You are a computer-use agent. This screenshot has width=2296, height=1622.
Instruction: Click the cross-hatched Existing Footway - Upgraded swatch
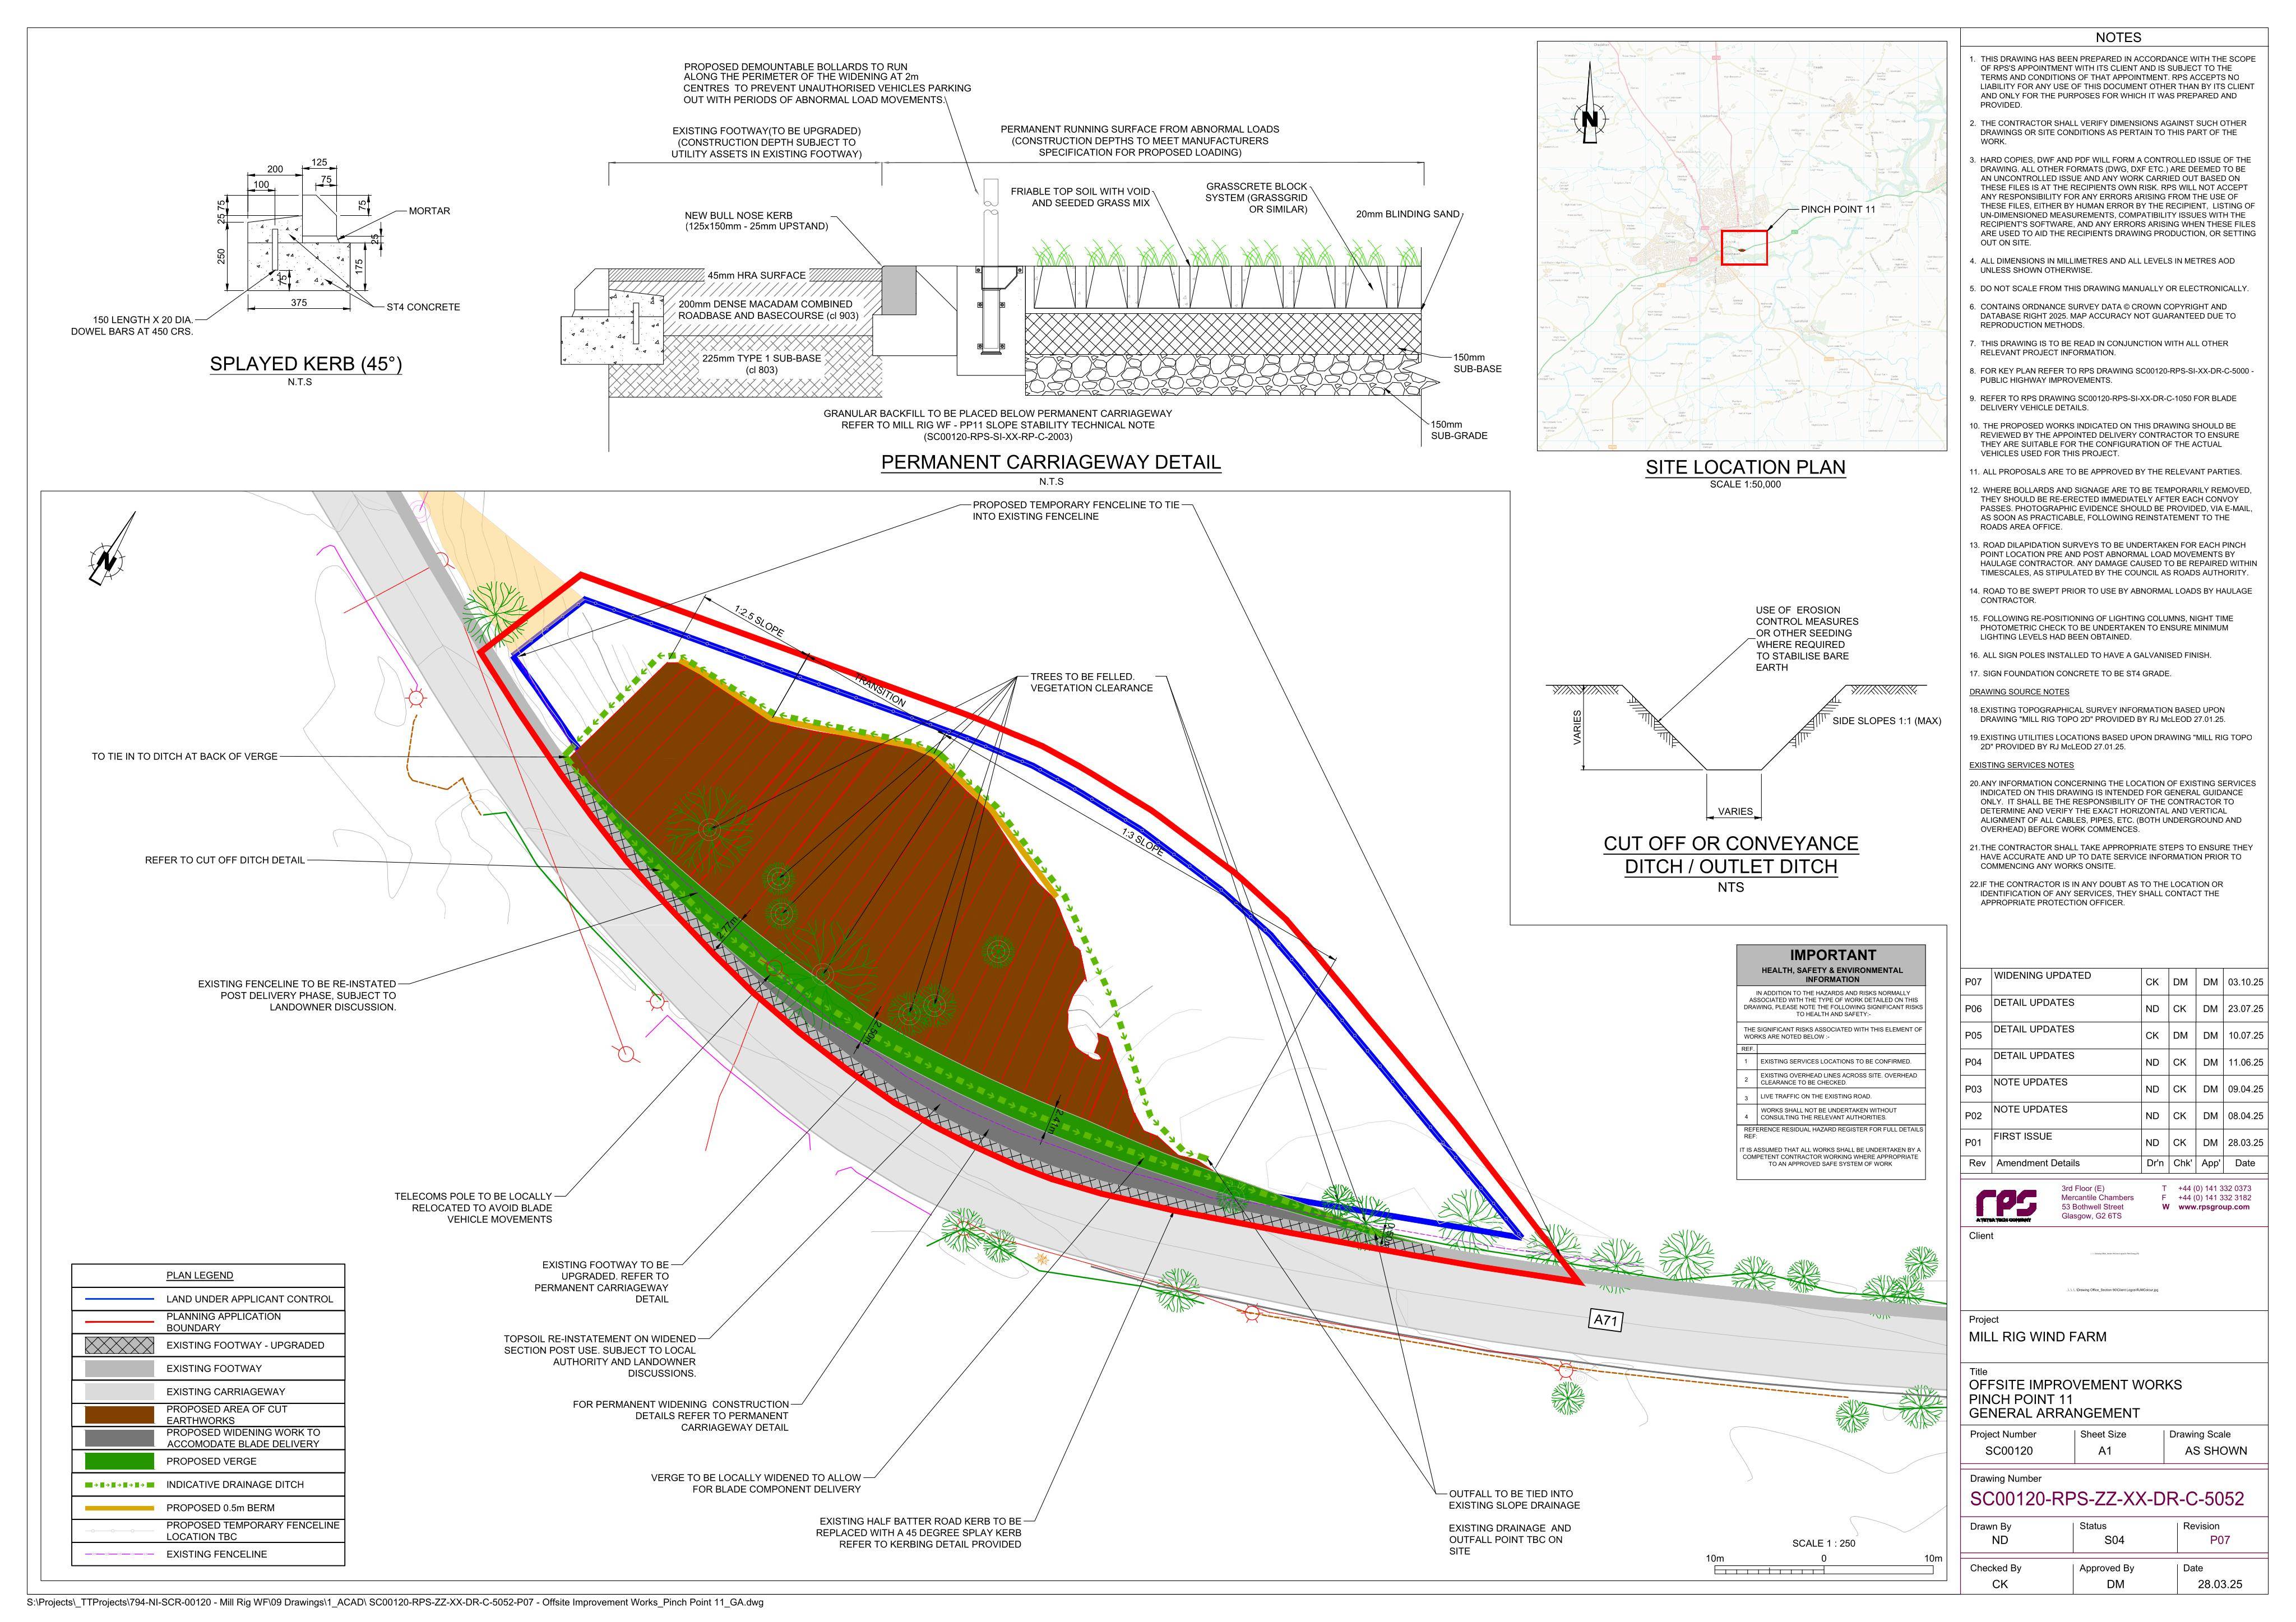(x=119, y=1345)
